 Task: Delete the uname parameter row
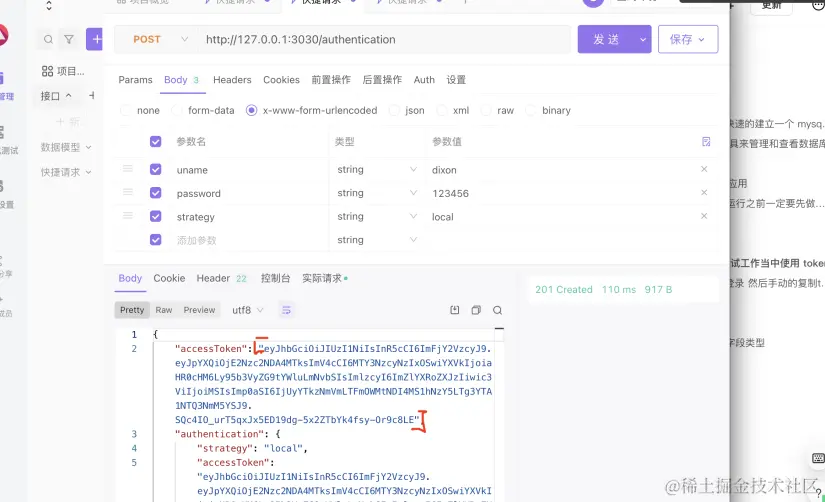click(704, 169)
